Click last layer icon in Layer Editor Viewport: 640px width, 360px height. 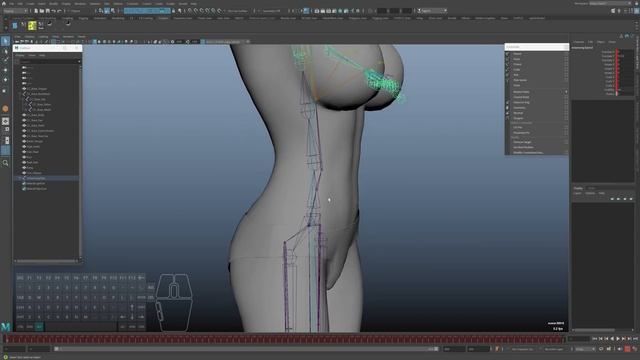[631, 199]
